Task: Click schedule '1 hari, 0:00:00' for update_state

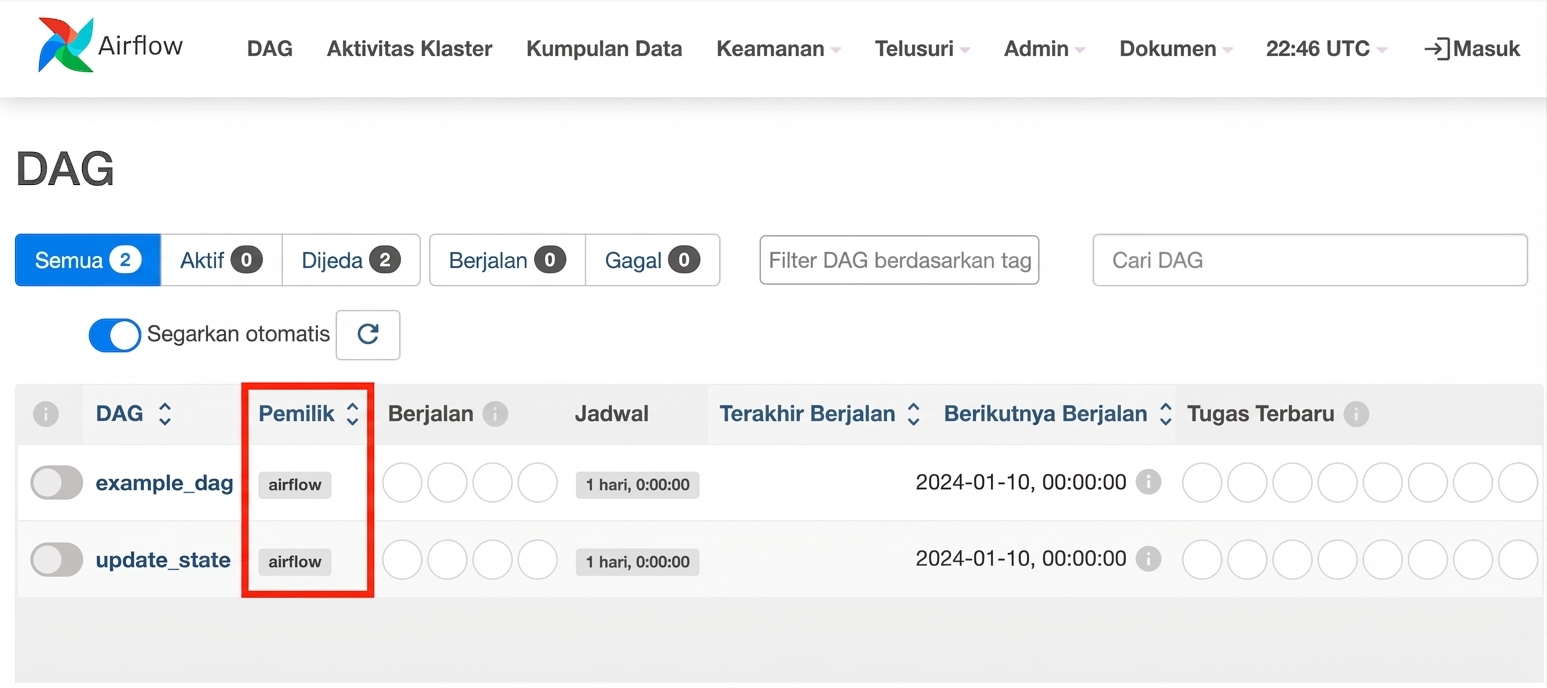Action: [x=637, y=562]
